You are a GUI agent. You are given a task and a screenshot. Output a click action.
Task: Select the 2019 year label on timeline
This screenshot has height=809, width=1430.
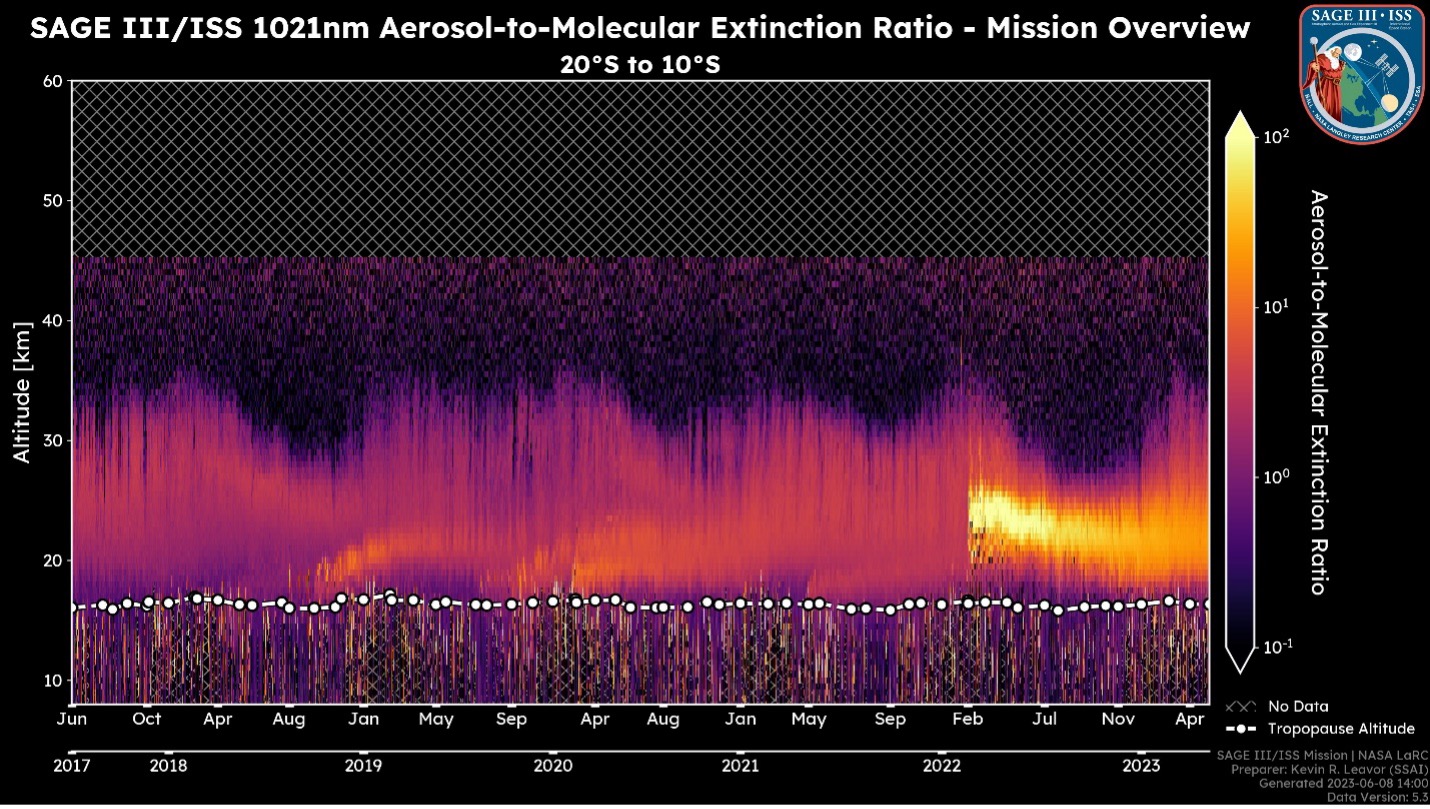coord(363,766)
